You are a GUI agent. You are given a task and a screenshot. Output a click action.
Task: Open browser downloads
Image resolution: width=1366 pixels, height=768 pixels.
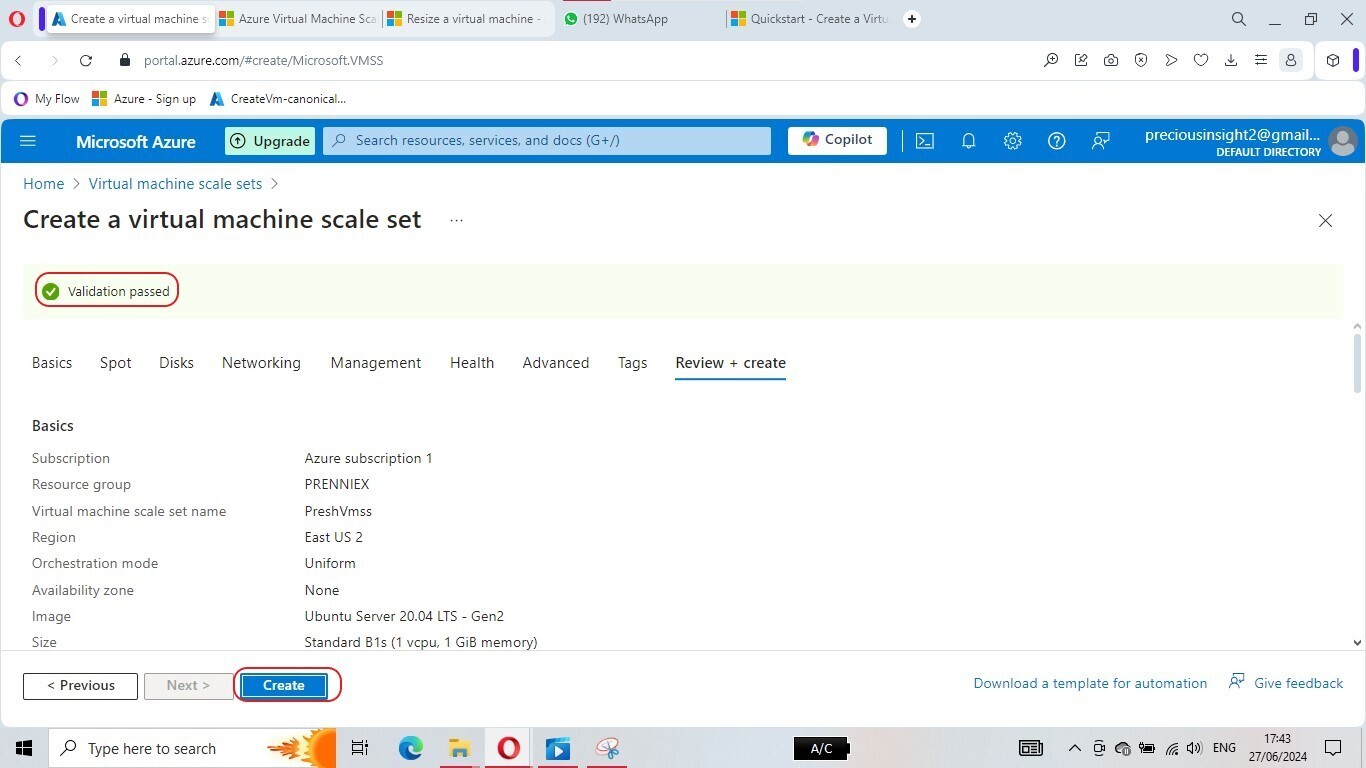pos(1231,60)
